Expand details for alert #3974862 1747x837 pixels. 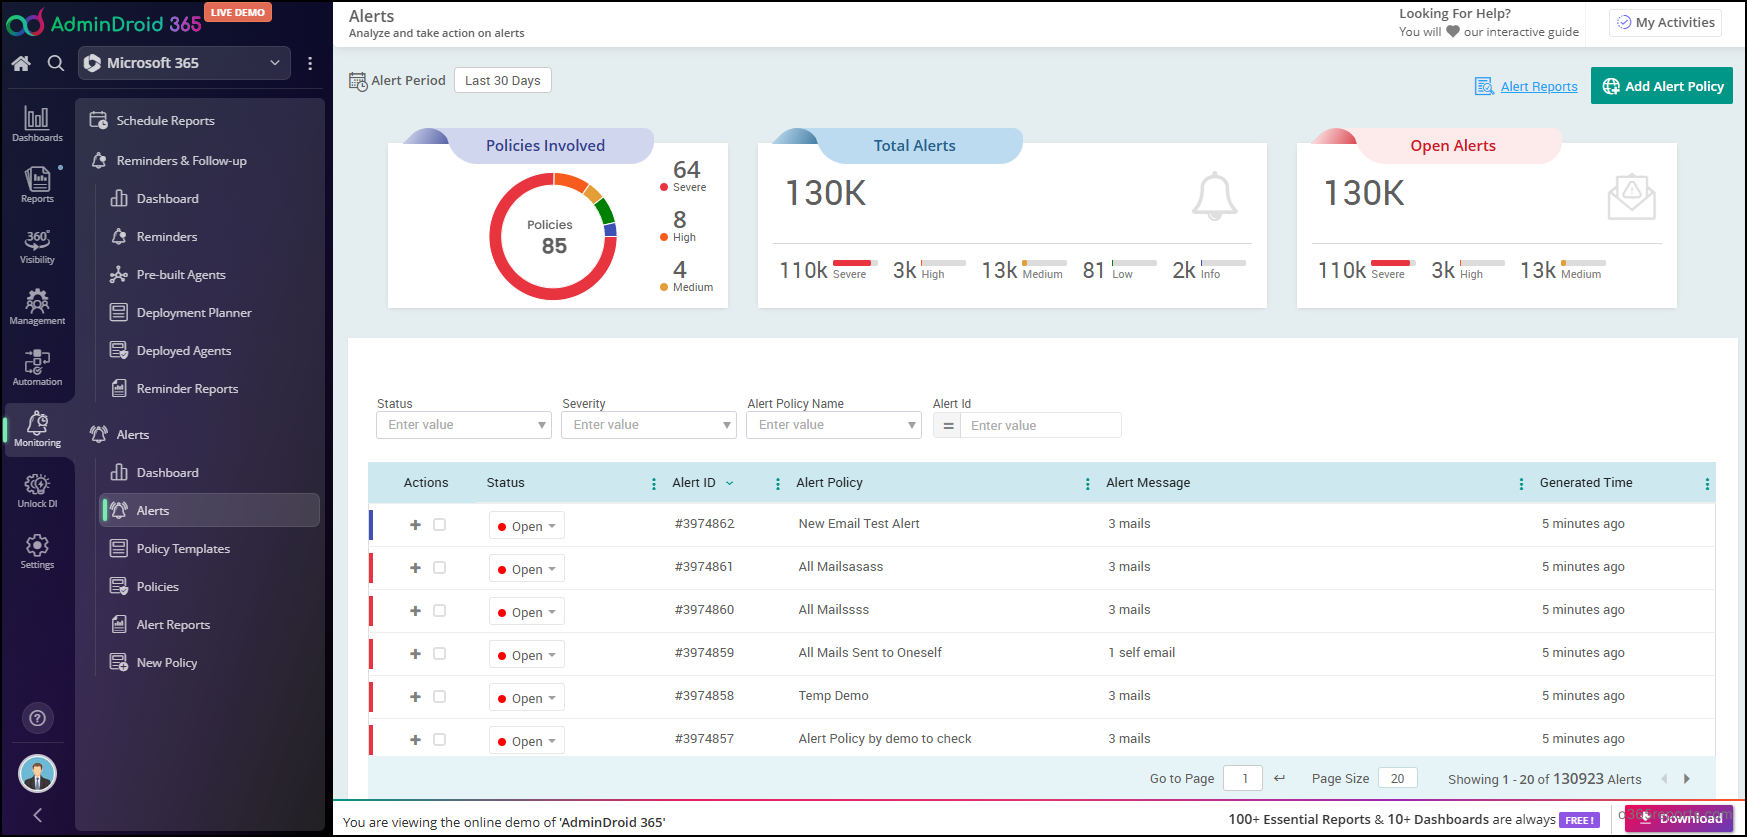pyautogui.click(x=415, y=525)
